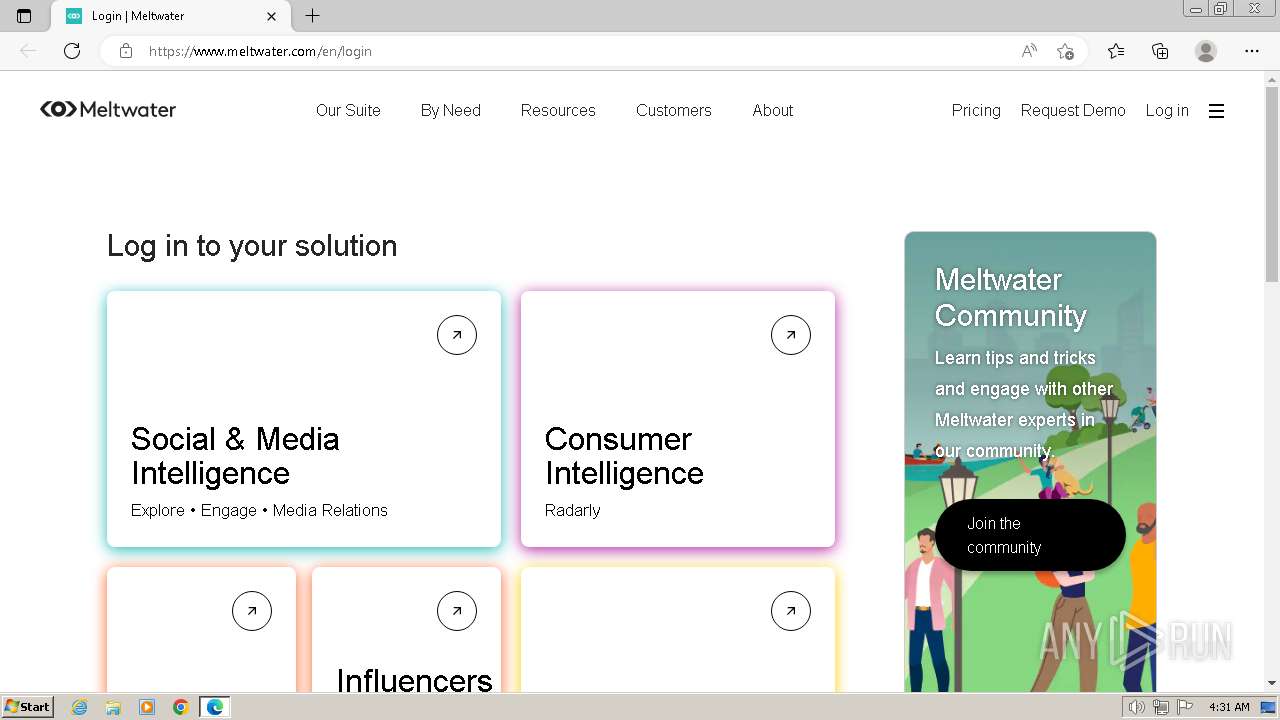View site information lock icon
Viewport: 1280px width, 720px height.
click(x=126, y=51)
